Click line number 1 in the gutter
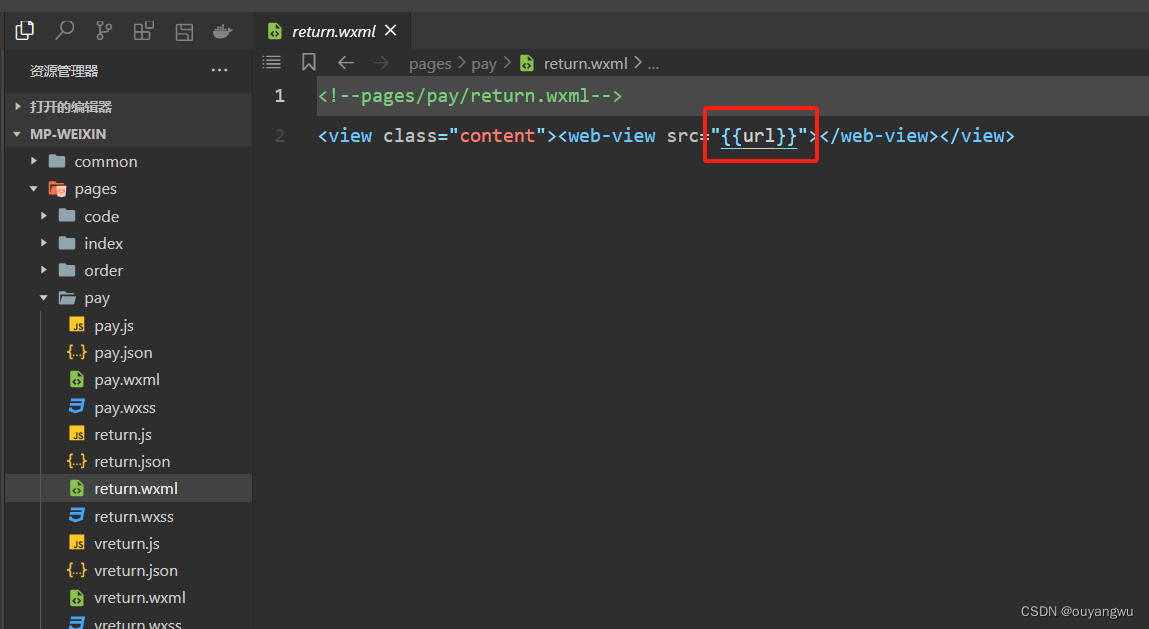Viewport: 1149px width, 629px height. coord(279,96)
